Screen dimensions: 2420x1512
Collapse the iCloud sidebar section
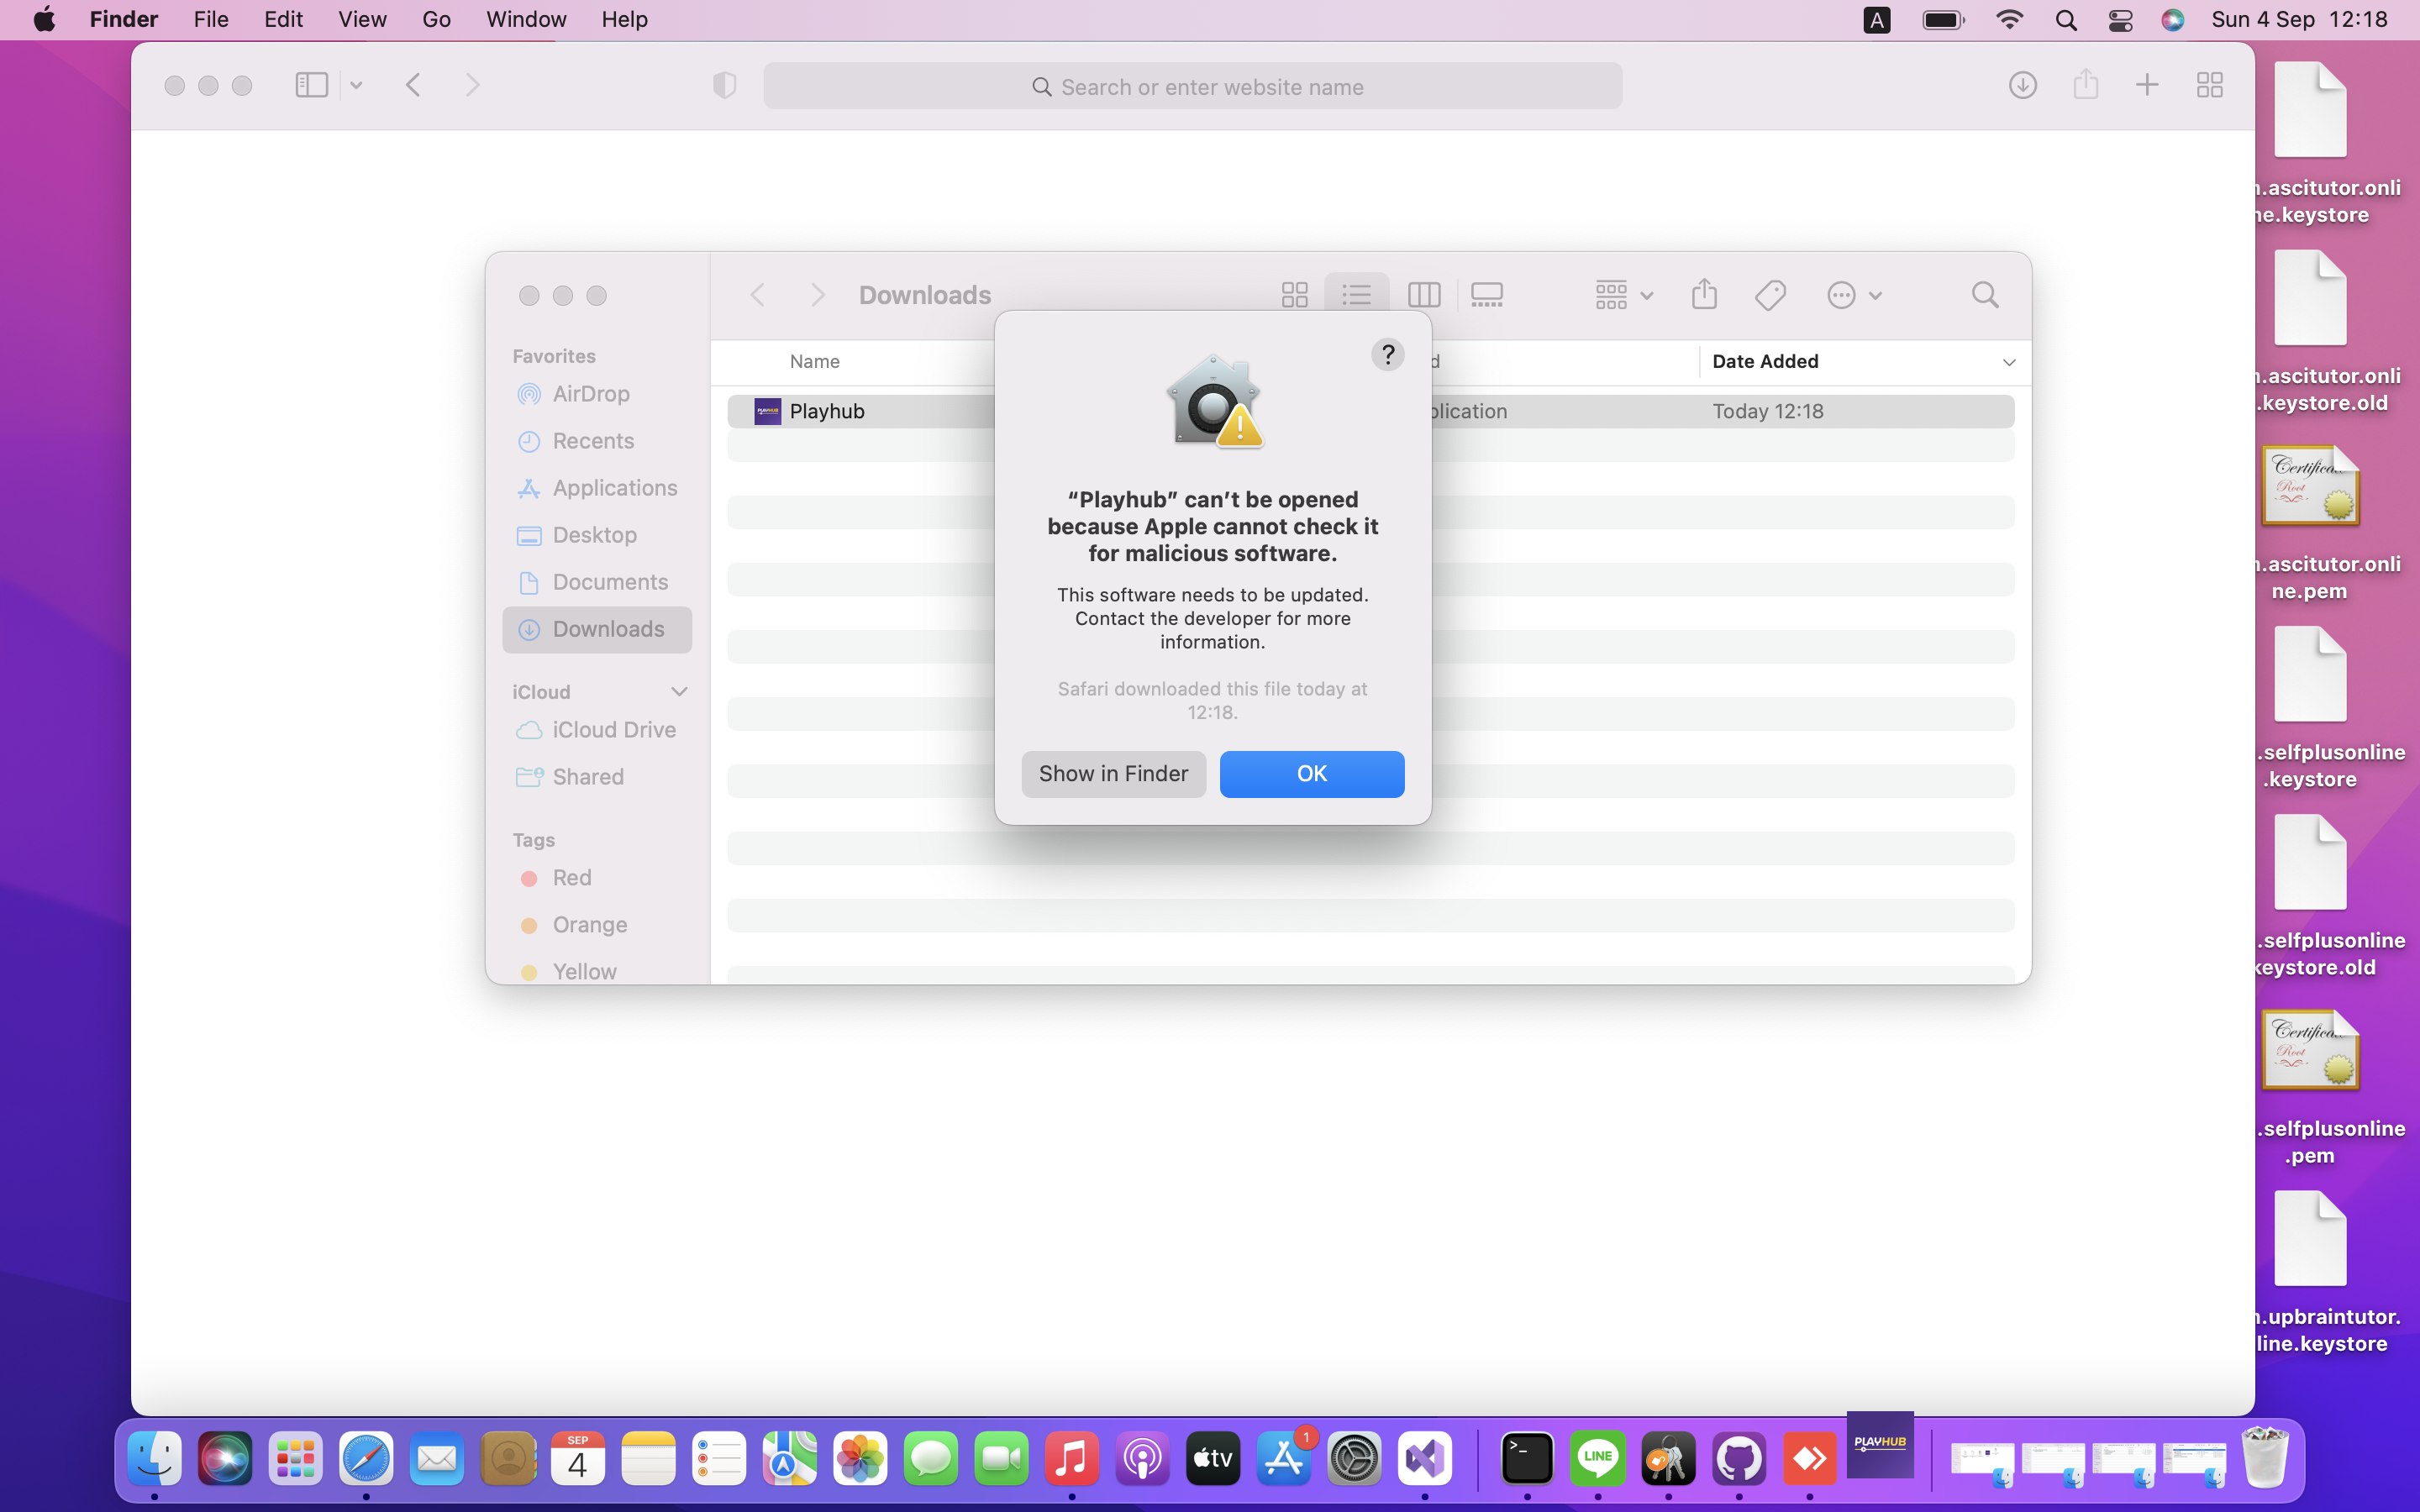[679, 691]
